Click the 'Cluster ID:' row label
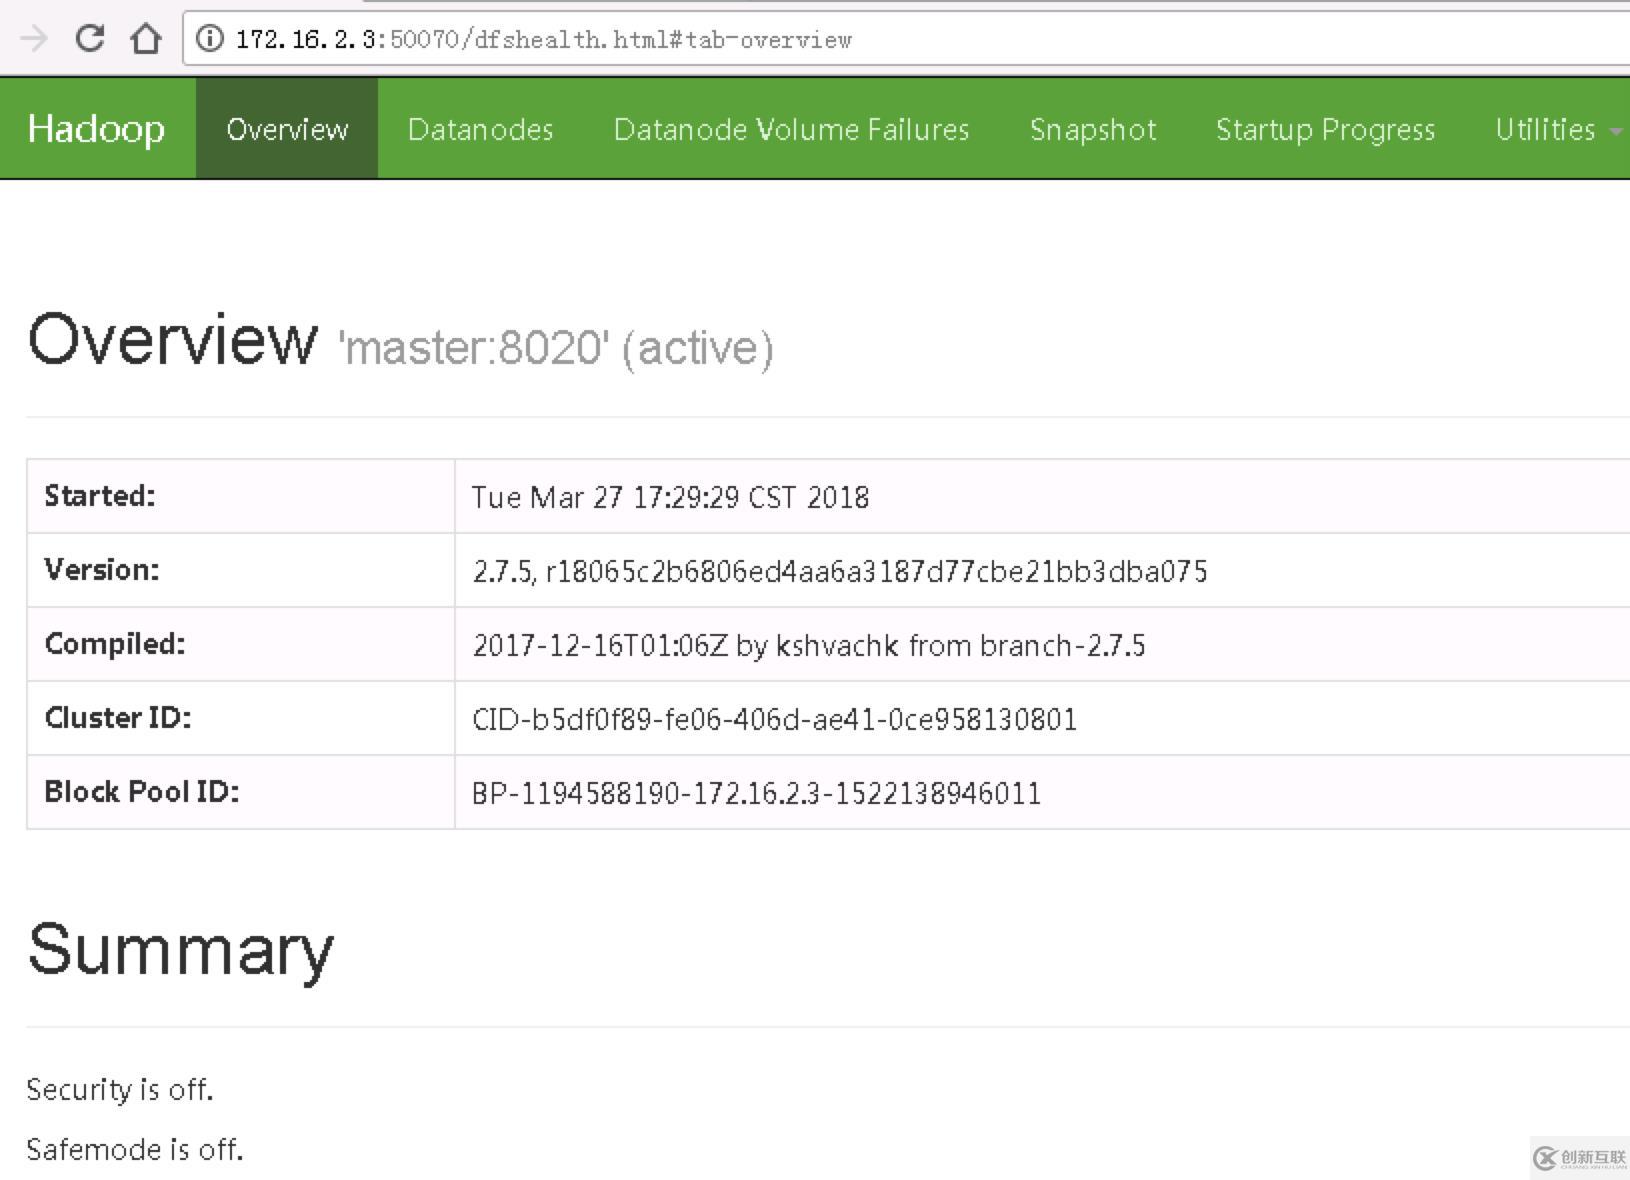The height and width of the screenshot is (1180, 1630). (118, 718)
